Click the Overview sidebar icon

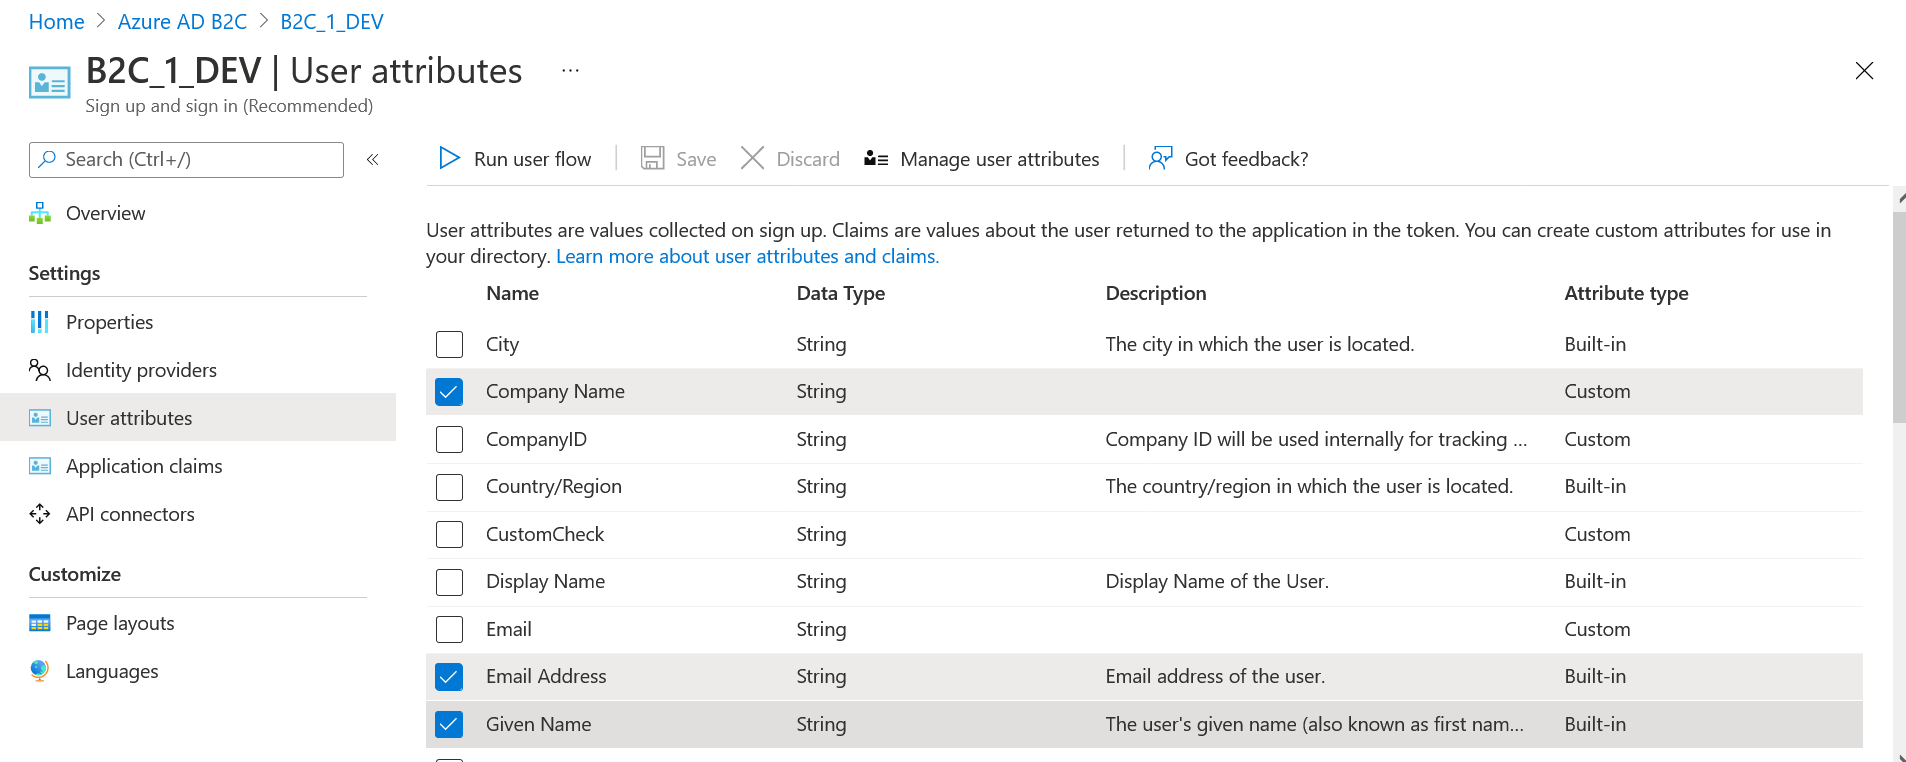[40, 213]
